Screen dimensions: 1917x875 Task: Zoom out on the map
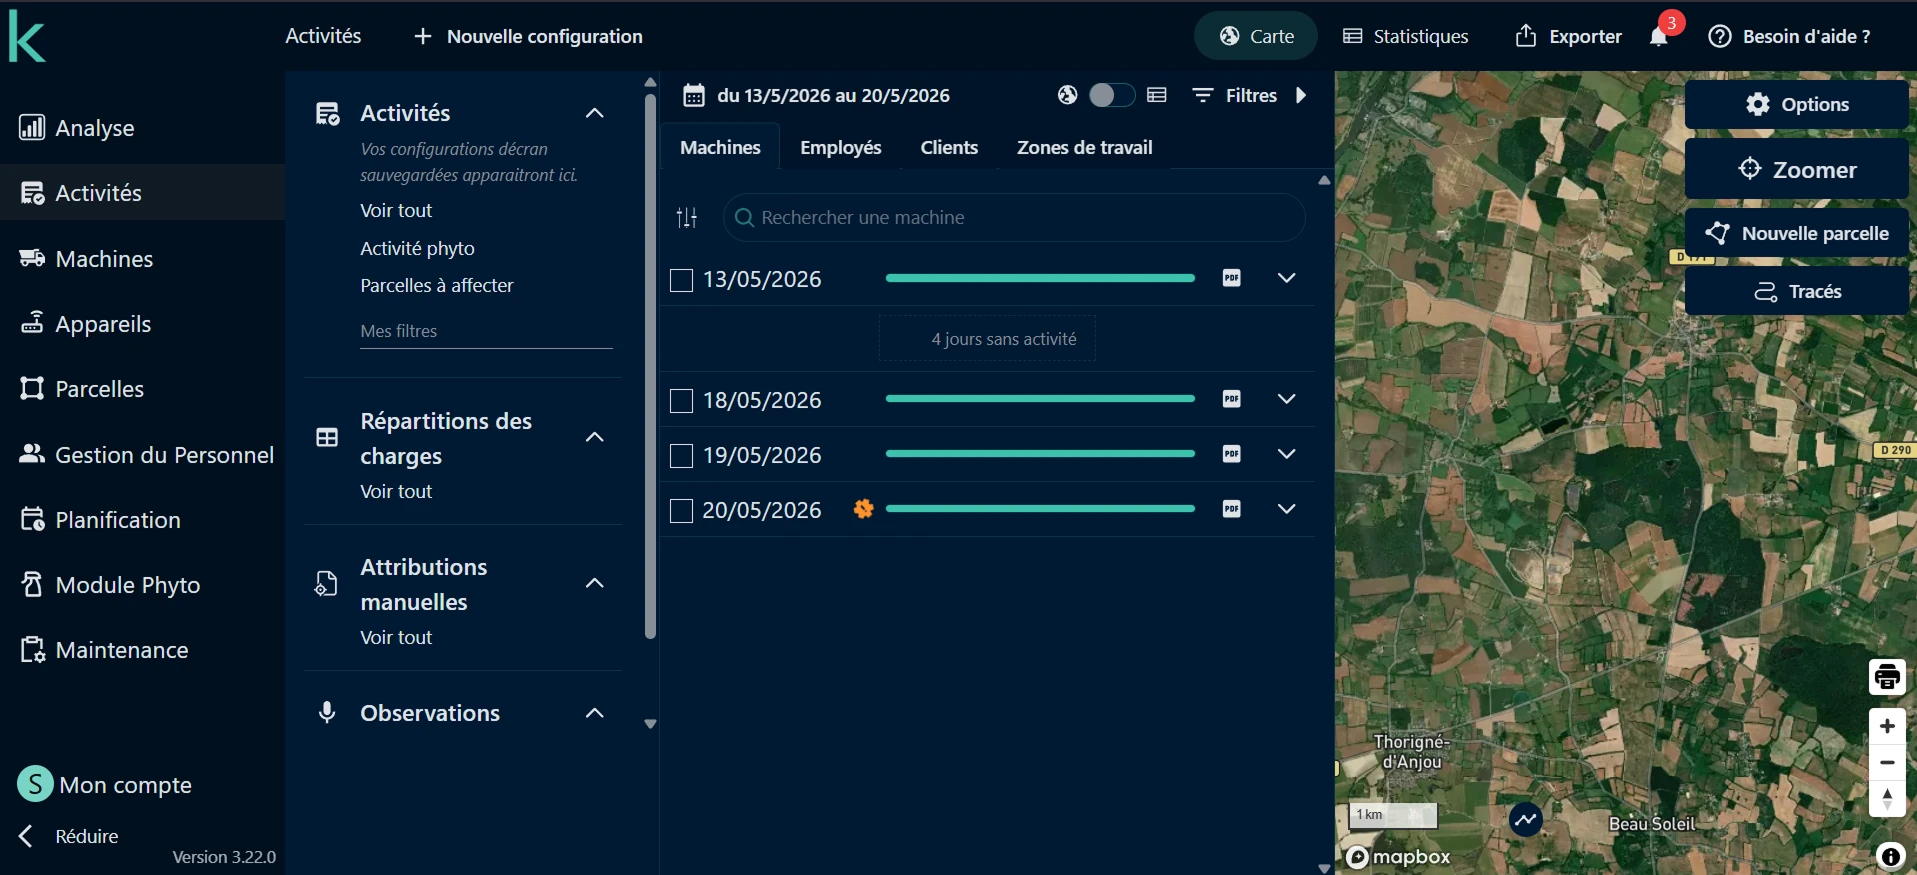pyautogui.click(x=1887, y=762)
